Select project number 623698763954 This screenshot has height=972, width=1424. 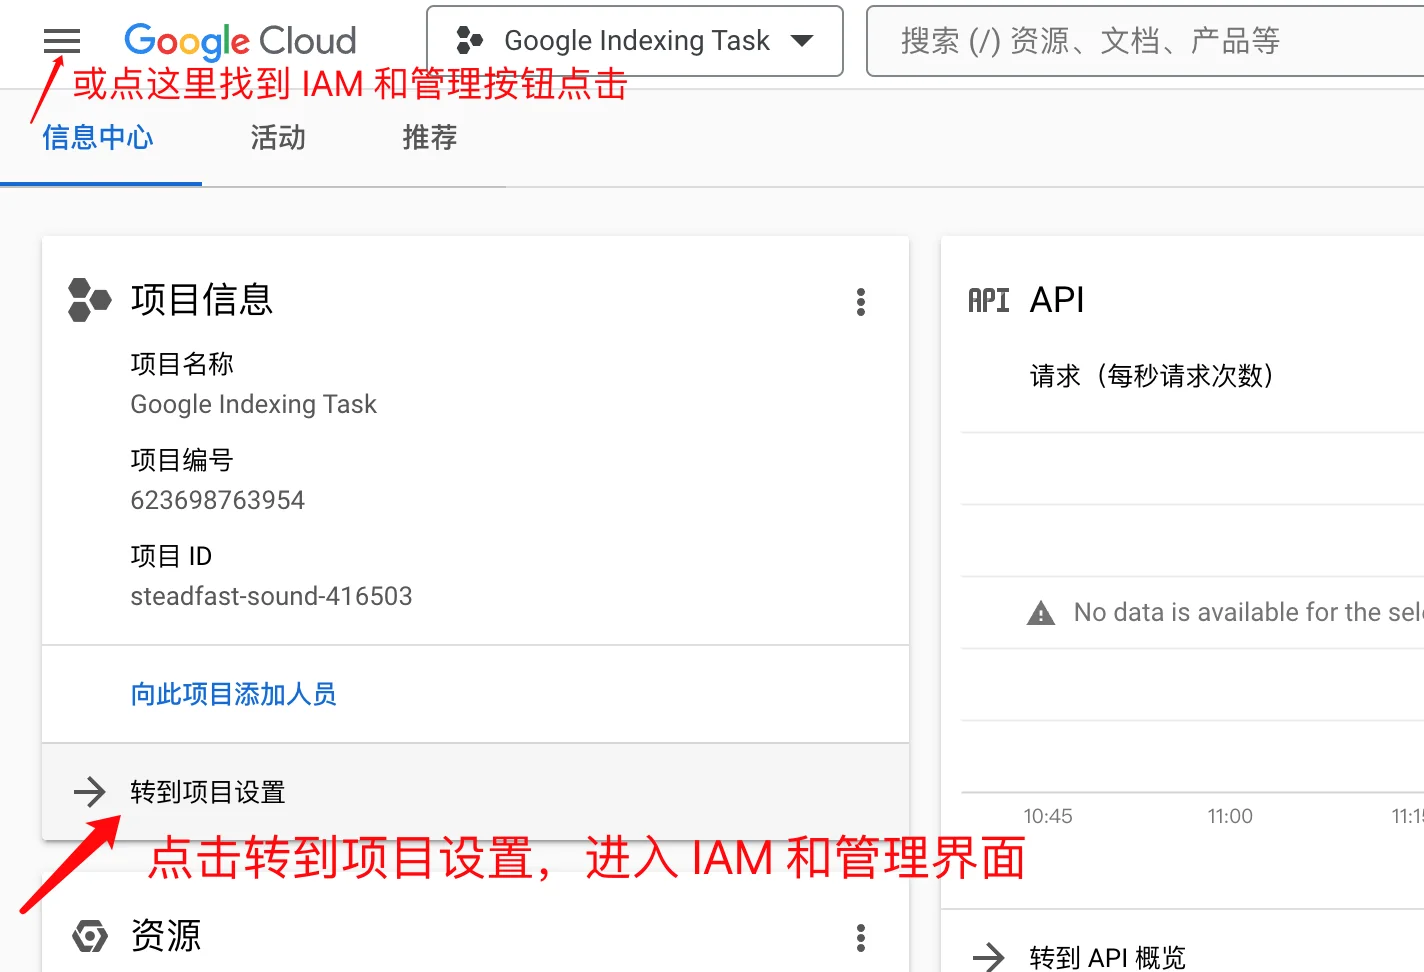(x=218, y=500)
